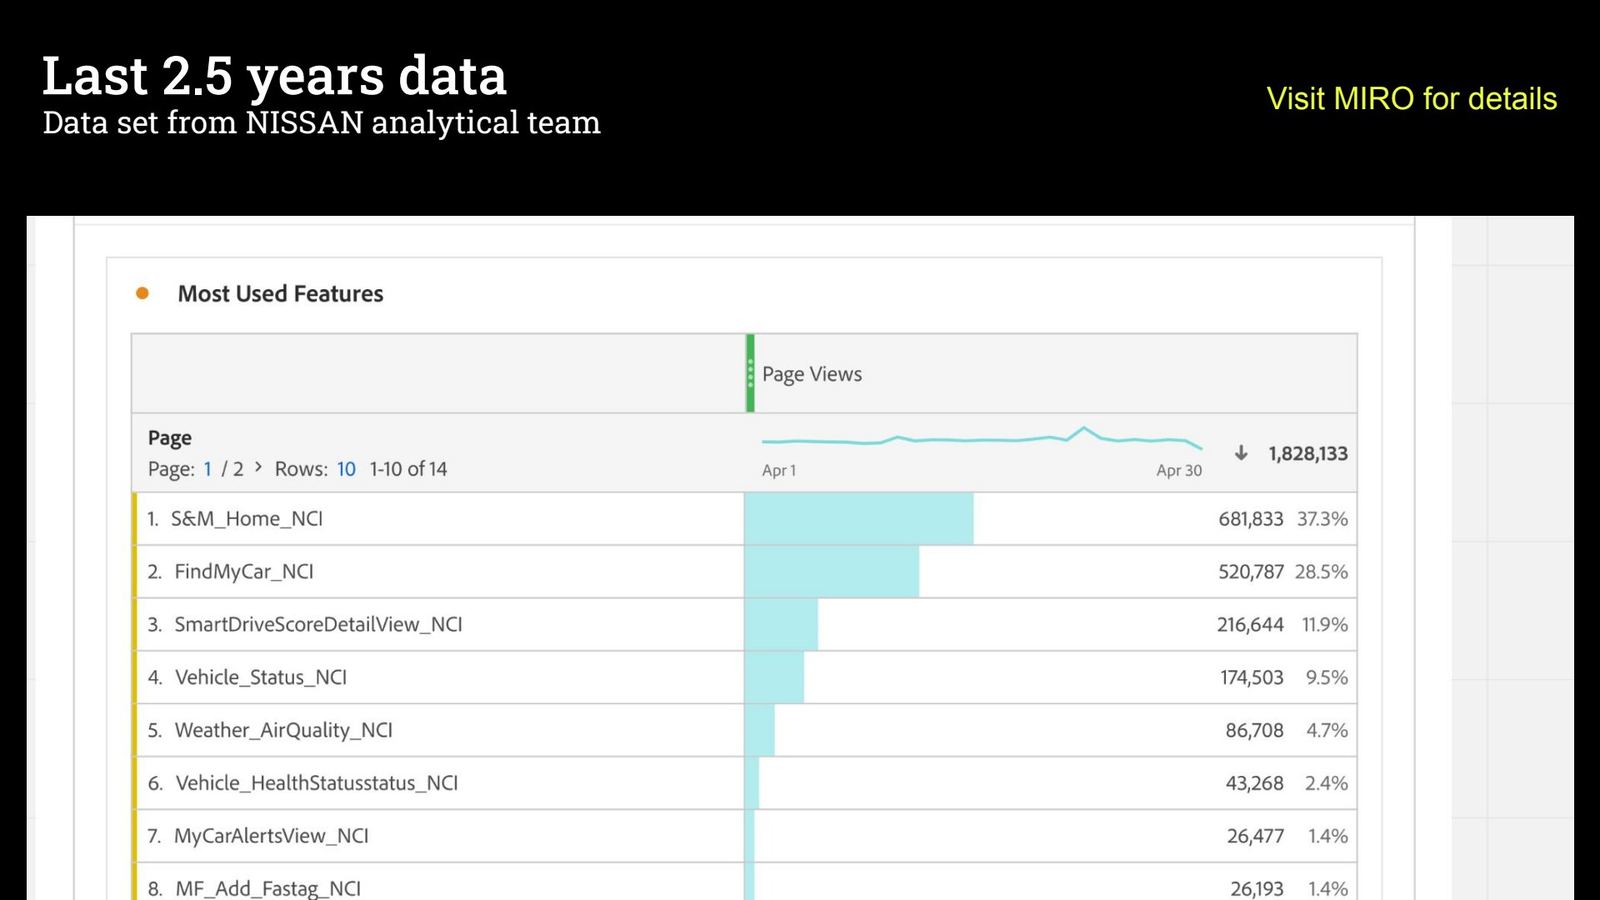Select the MyCarAlertsView_NCI row
The image size is (1600, 900).
pos(745,836)
